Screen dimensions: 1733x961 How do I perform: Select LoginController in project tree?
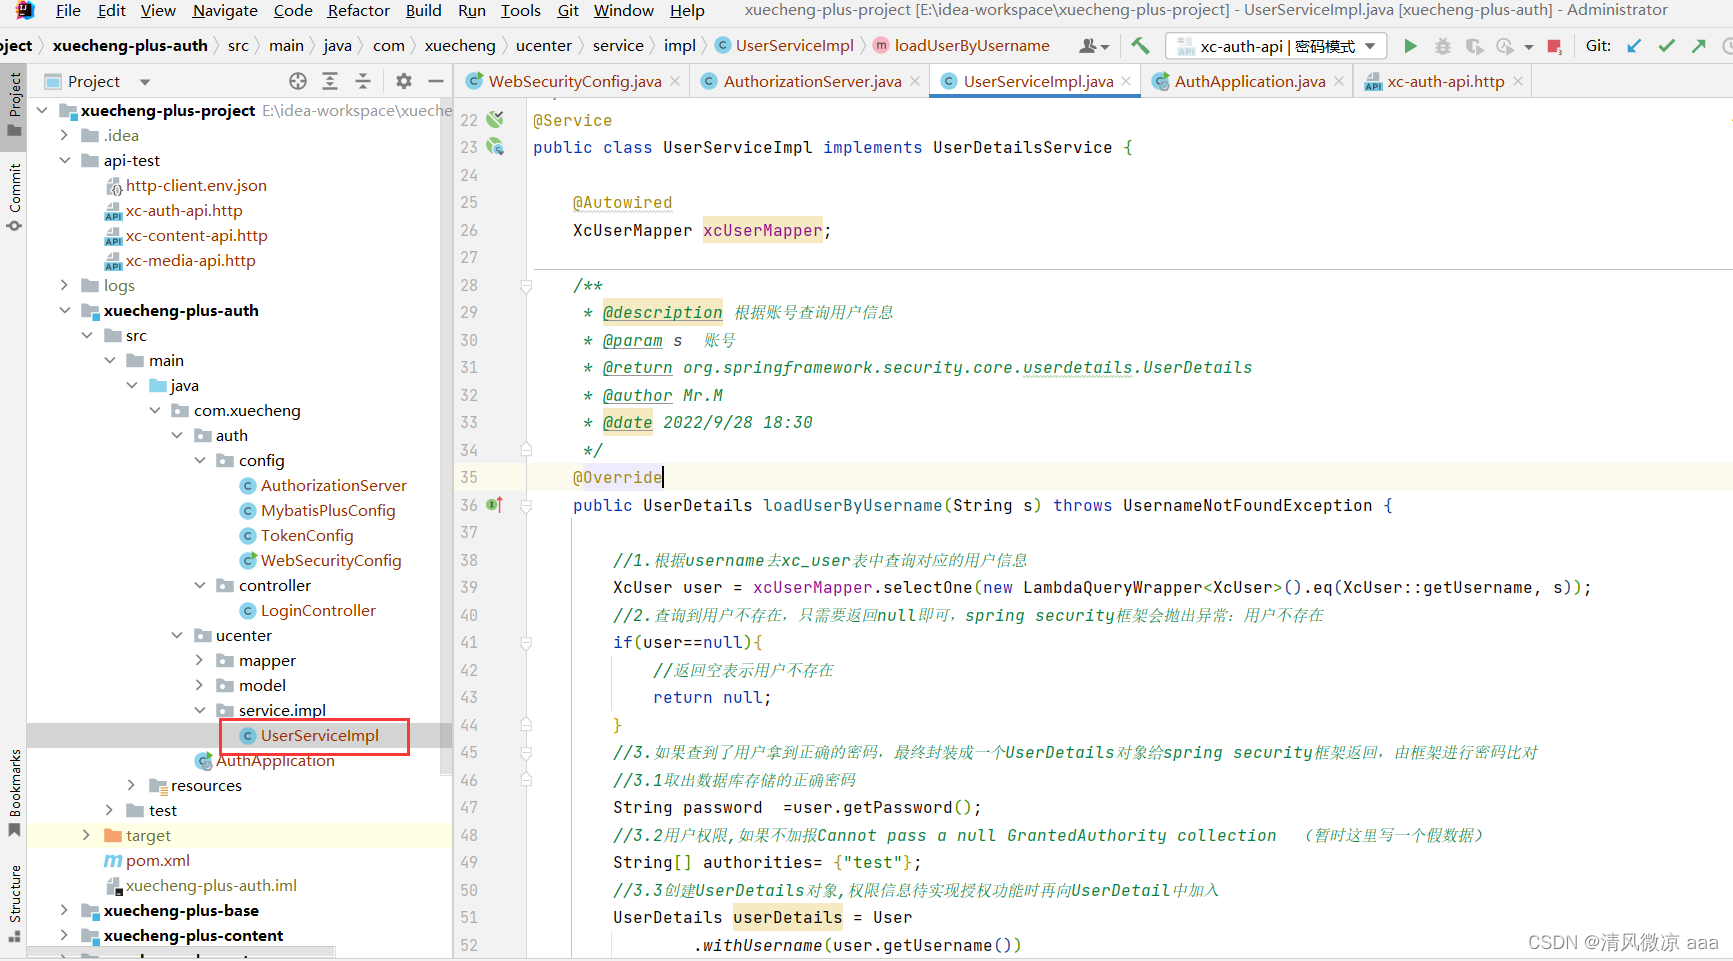click(318, 610)
